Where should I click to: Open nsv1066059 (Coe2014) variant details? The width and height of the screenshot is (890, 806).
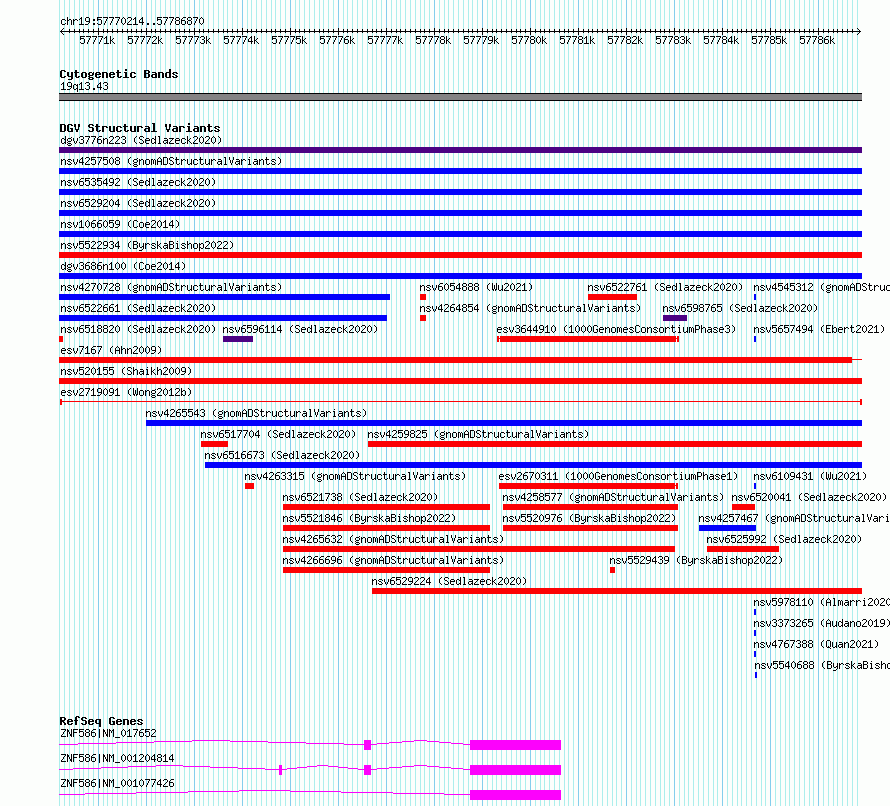point(120,224)
